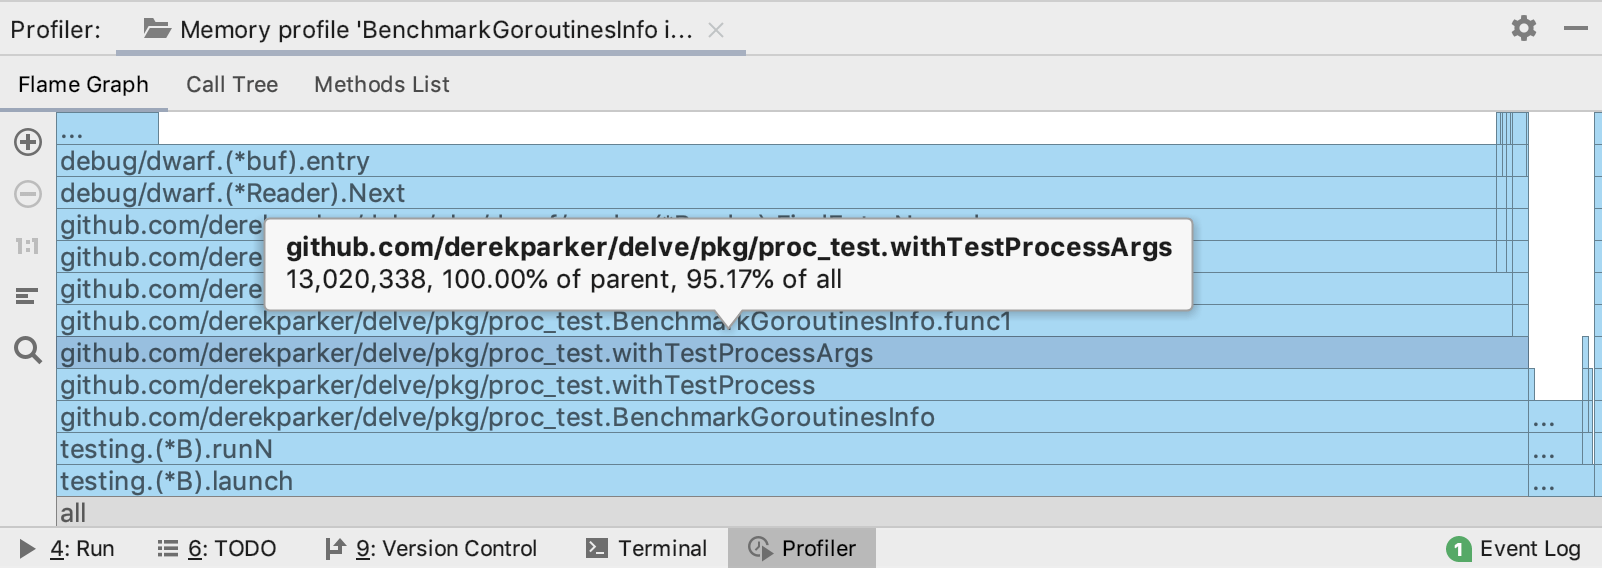Screen dimensions: 1602x568
Task: Click the search magnifier icon
Action: (x=28, y=350)
